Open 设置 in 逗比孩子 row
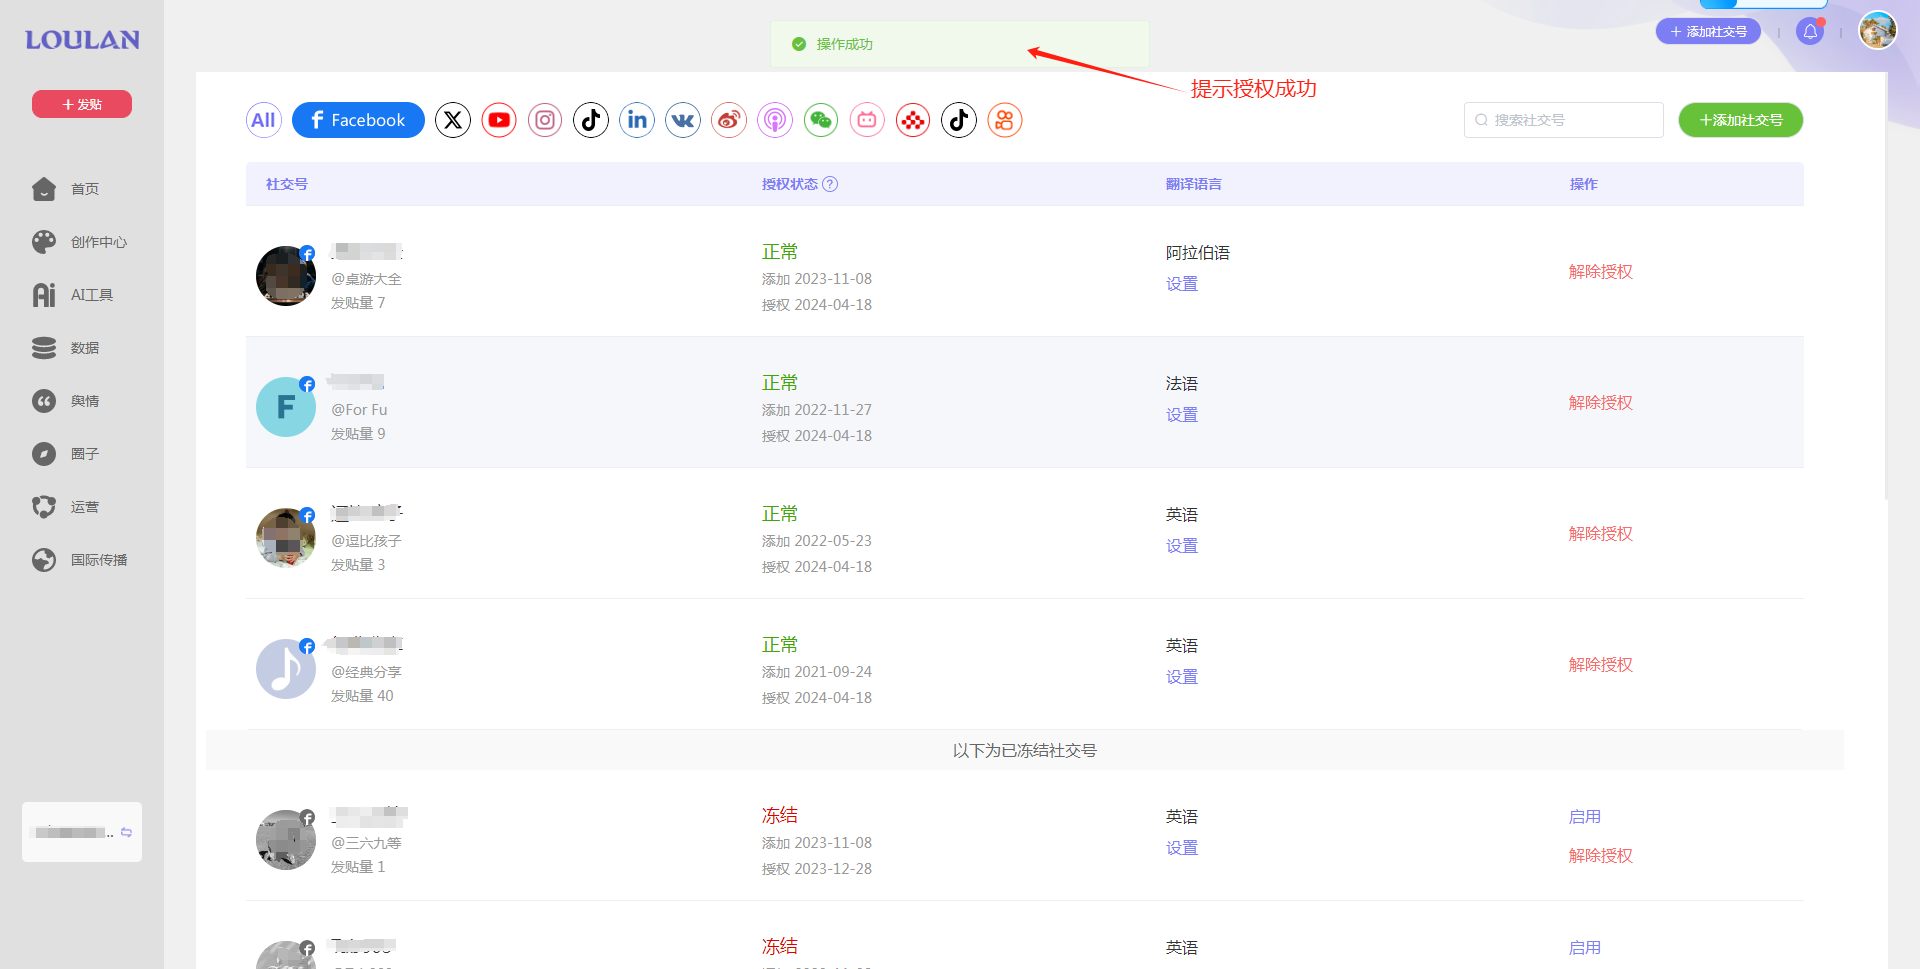Image resolution: width=1920 pixels, height=969 pixels. tap(1181, 546)
